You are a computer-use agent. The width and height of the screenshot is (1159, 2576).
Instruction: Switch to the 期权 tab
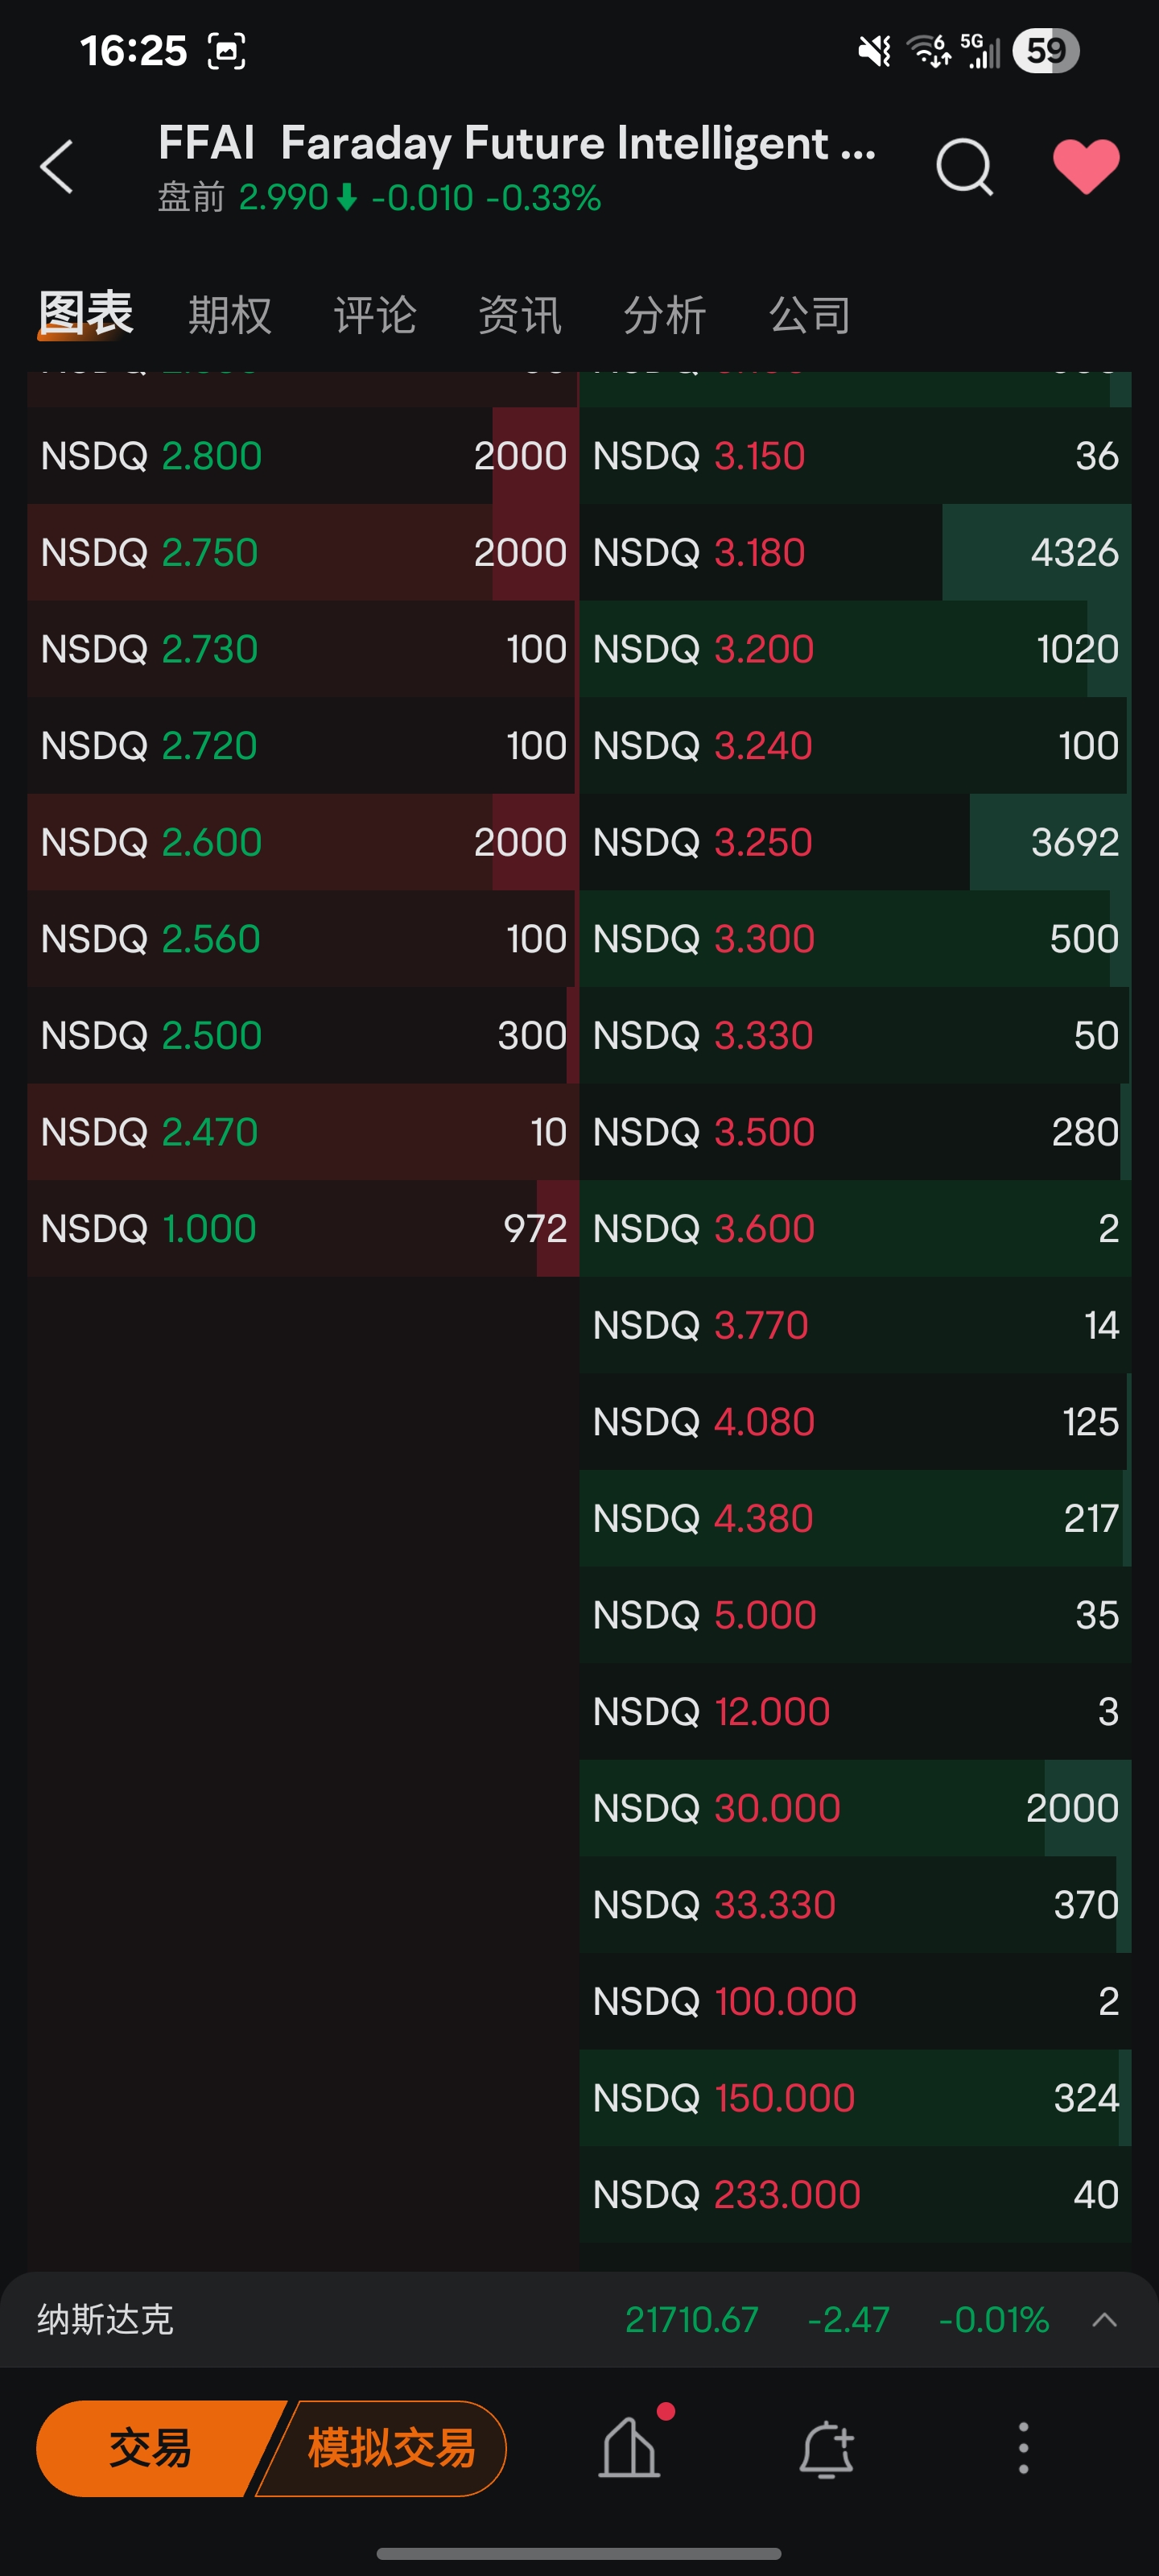tap(230, 315)
